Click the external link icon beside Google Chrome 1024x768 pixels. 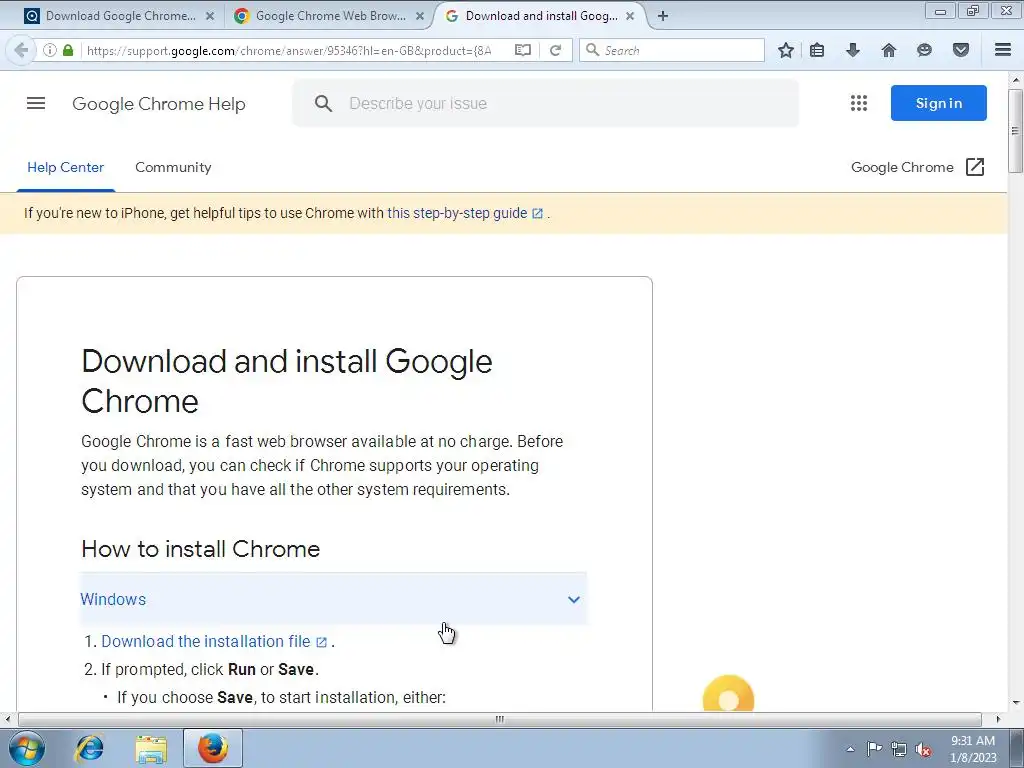point(974,167)
